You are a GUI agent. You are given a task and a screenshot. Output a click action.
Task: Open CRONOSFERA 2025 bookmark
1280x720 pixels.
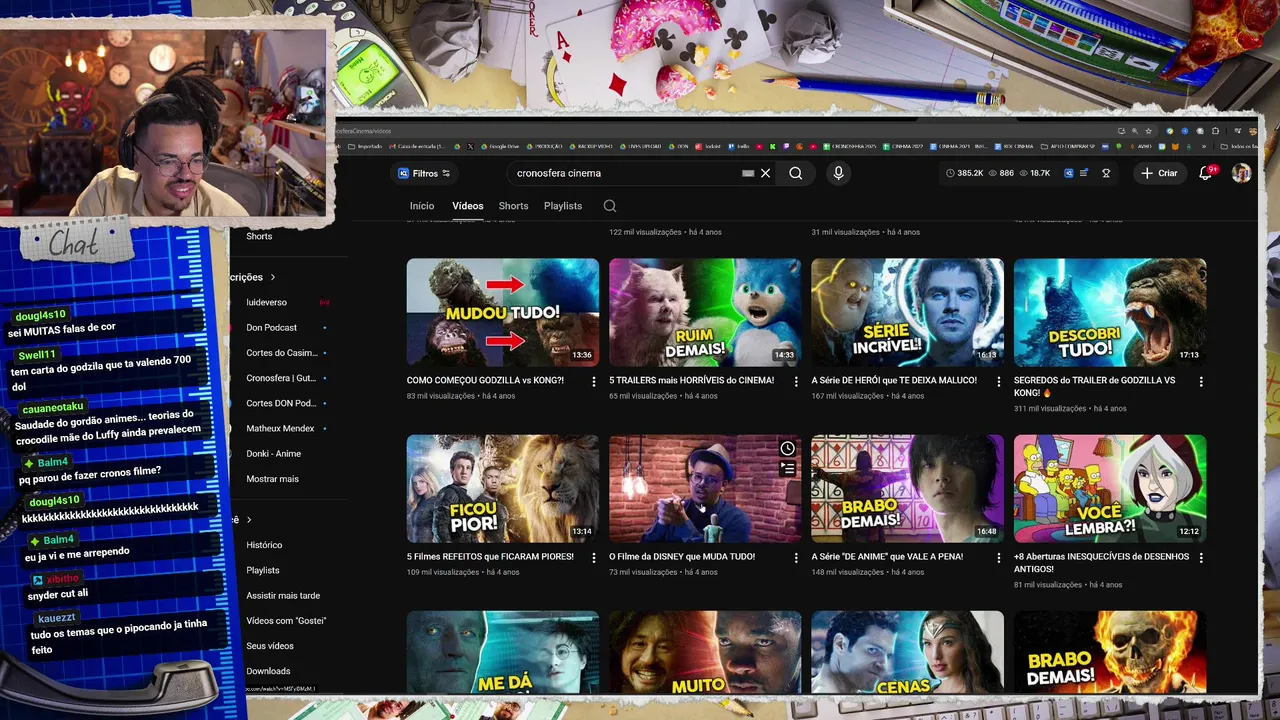click(850, 146)
